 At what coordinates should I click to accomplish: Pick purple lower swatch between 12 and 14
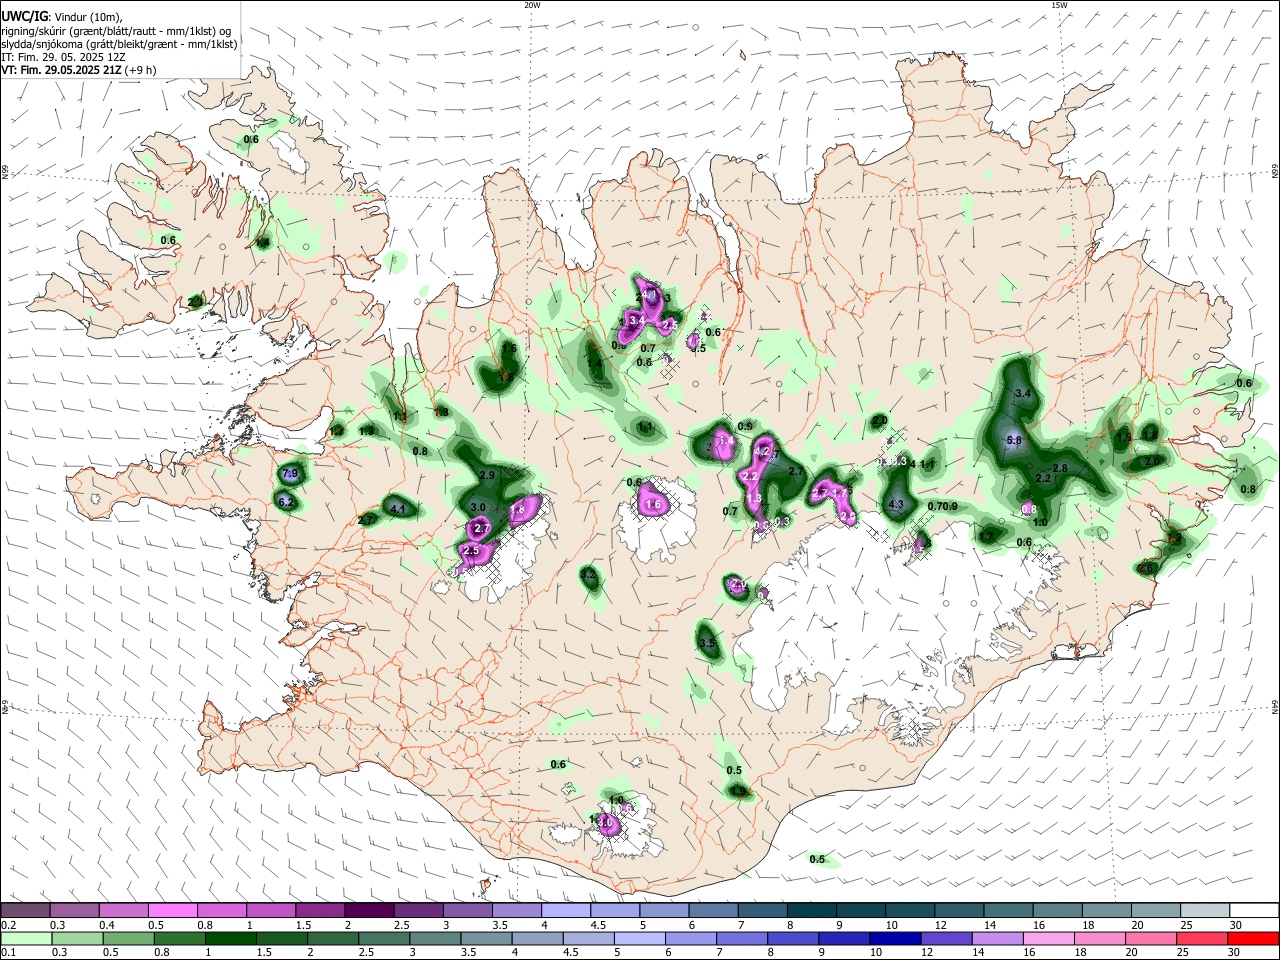pos(945,938)
